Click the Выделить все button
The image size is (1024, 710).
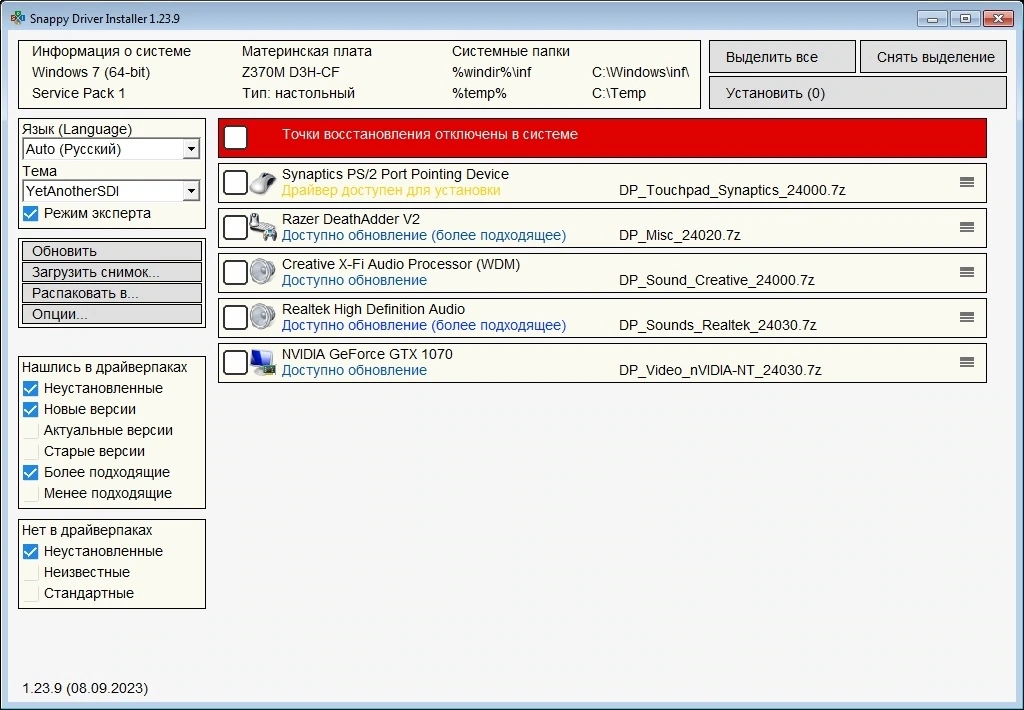(782, 57)
